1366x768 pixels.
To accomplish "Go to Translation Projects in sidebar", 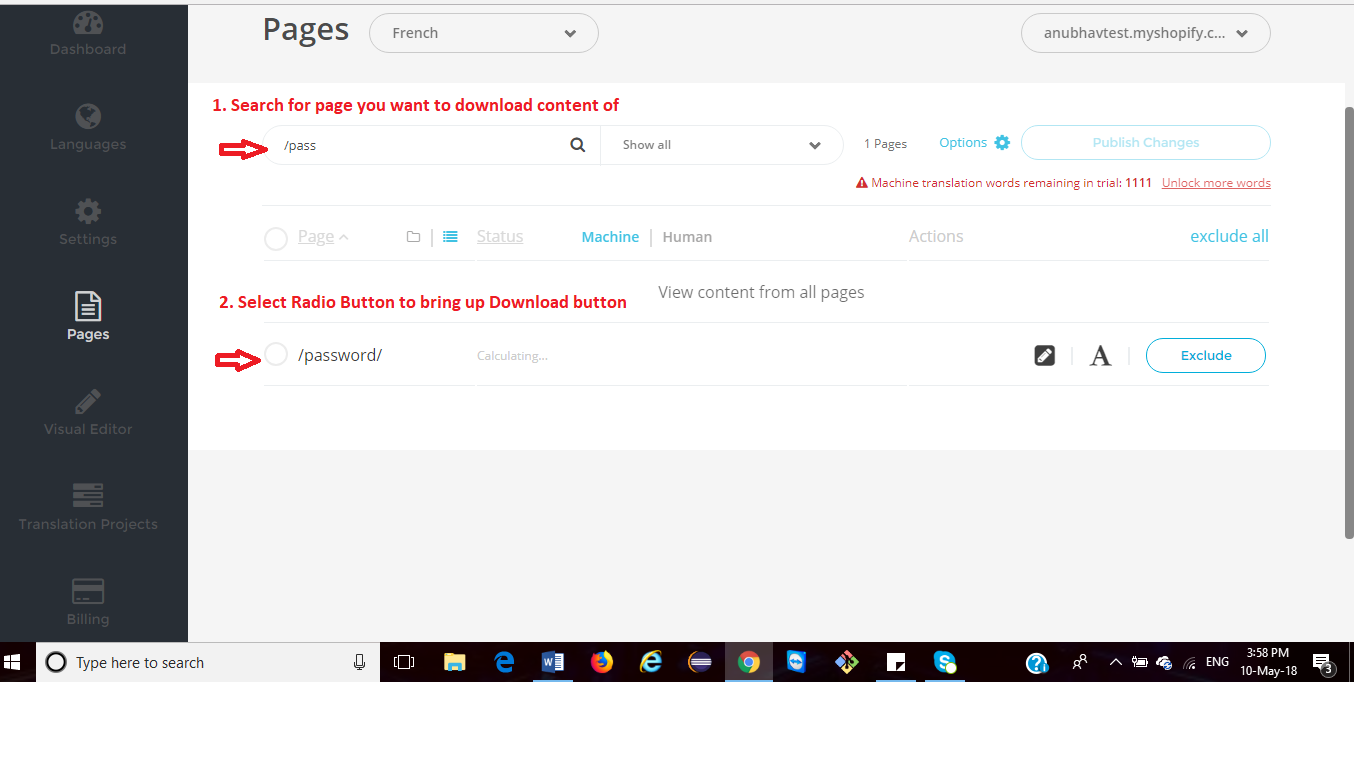I will coord(88,507).
